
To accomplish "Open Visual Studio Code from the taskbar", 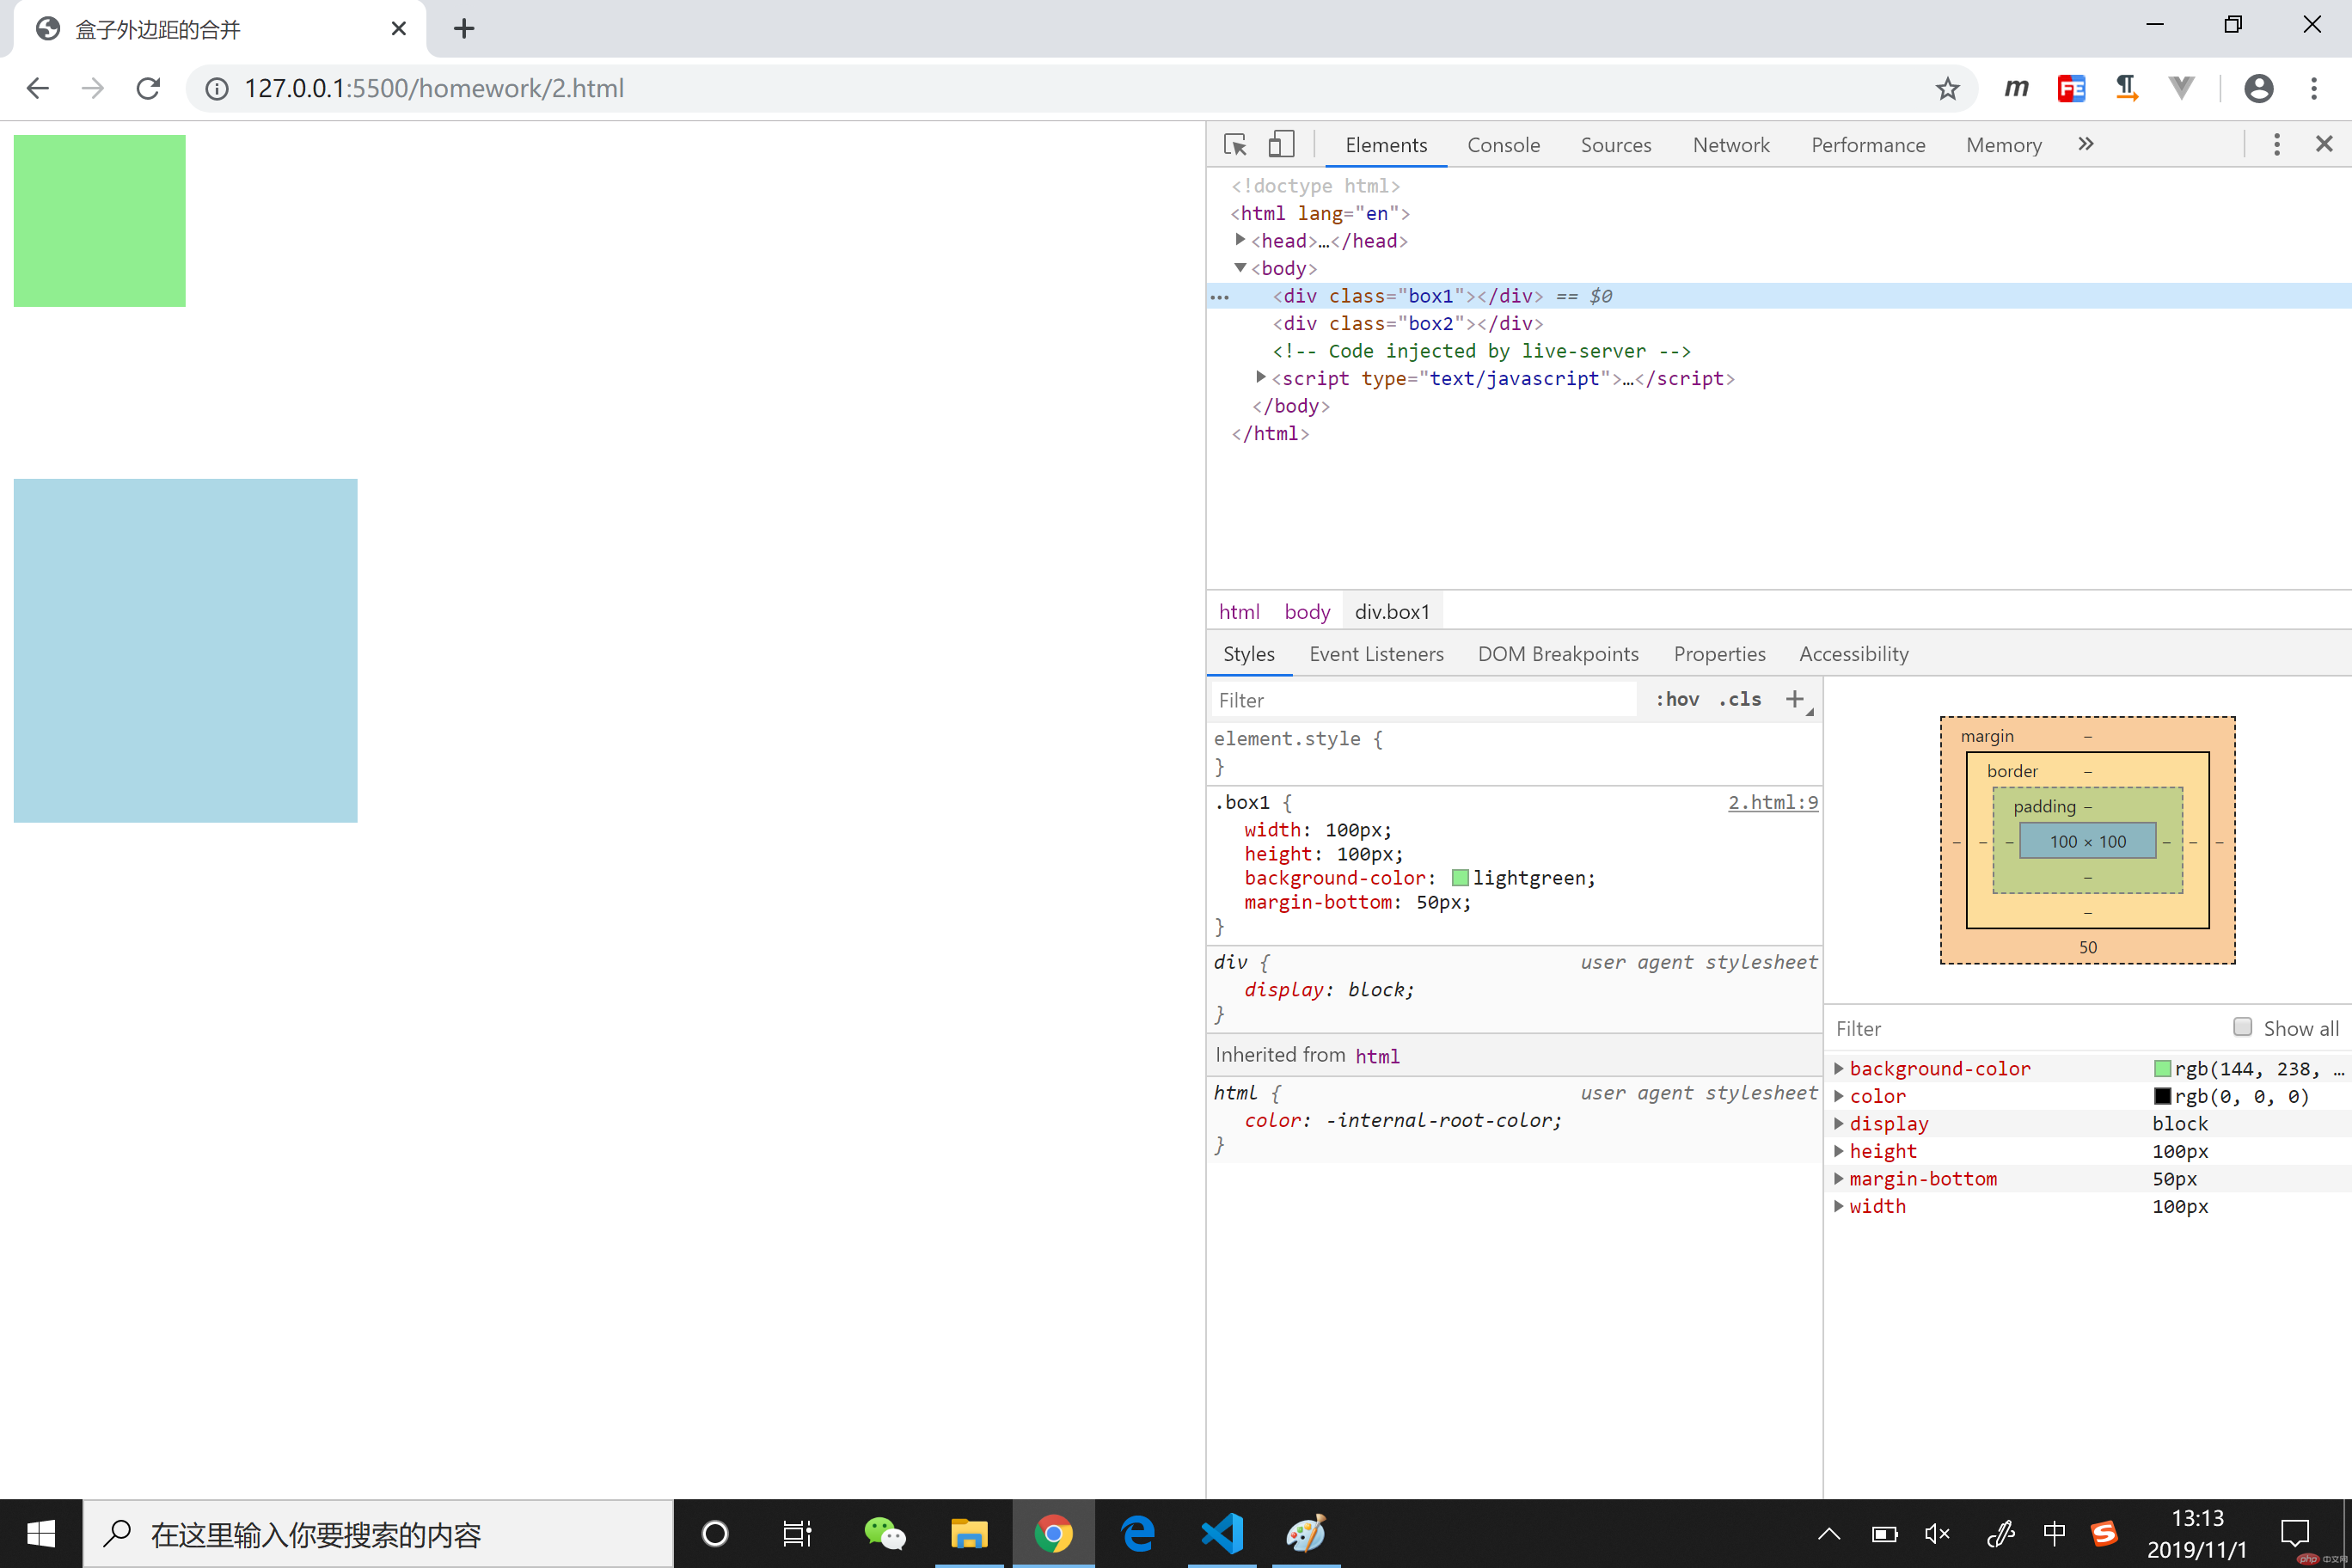I will click(x=1222, y=1533).
